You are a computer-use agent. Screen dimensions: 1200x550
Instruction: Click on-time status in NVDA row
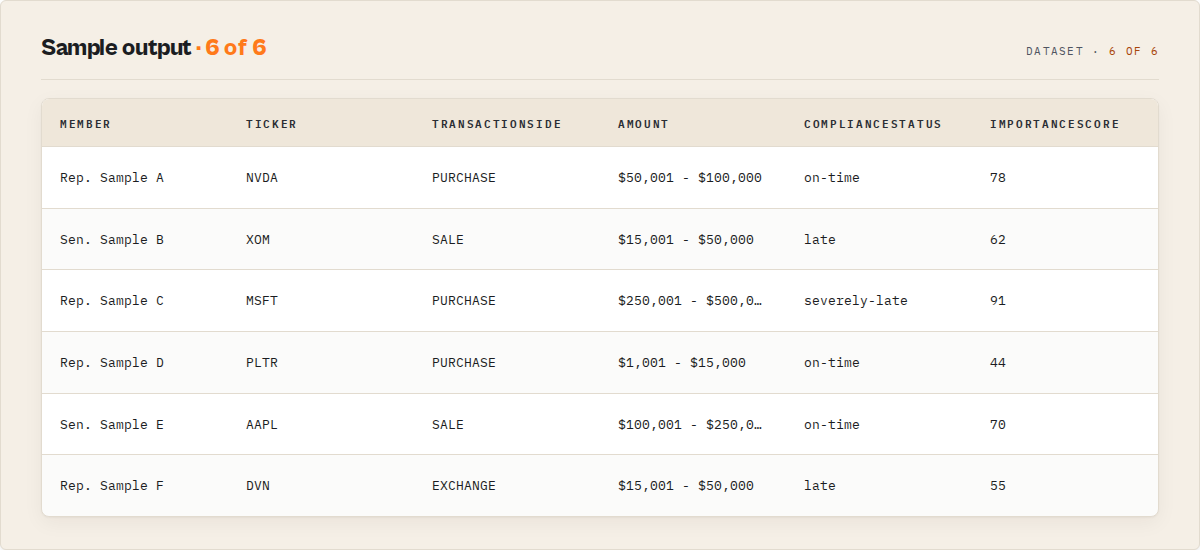[x=832, y=178]
